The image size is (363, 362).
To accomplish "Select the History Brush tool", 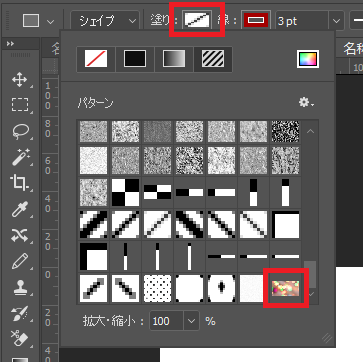I will coord(19,313).
